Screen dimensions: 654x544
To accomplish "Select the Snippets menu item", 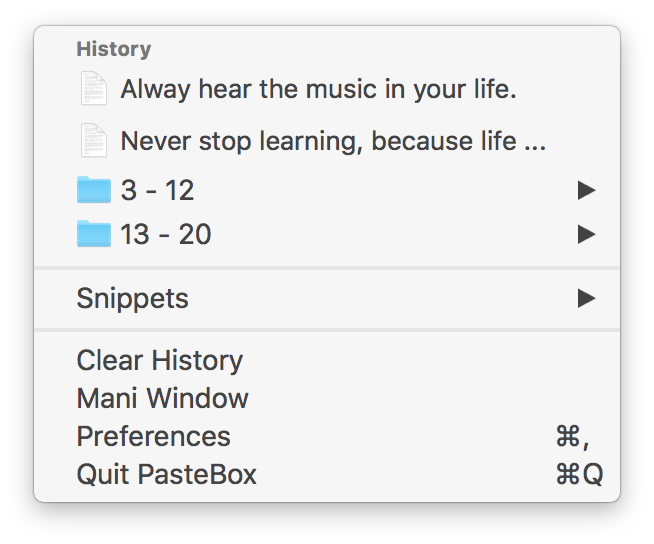I will tap(132, 298).
